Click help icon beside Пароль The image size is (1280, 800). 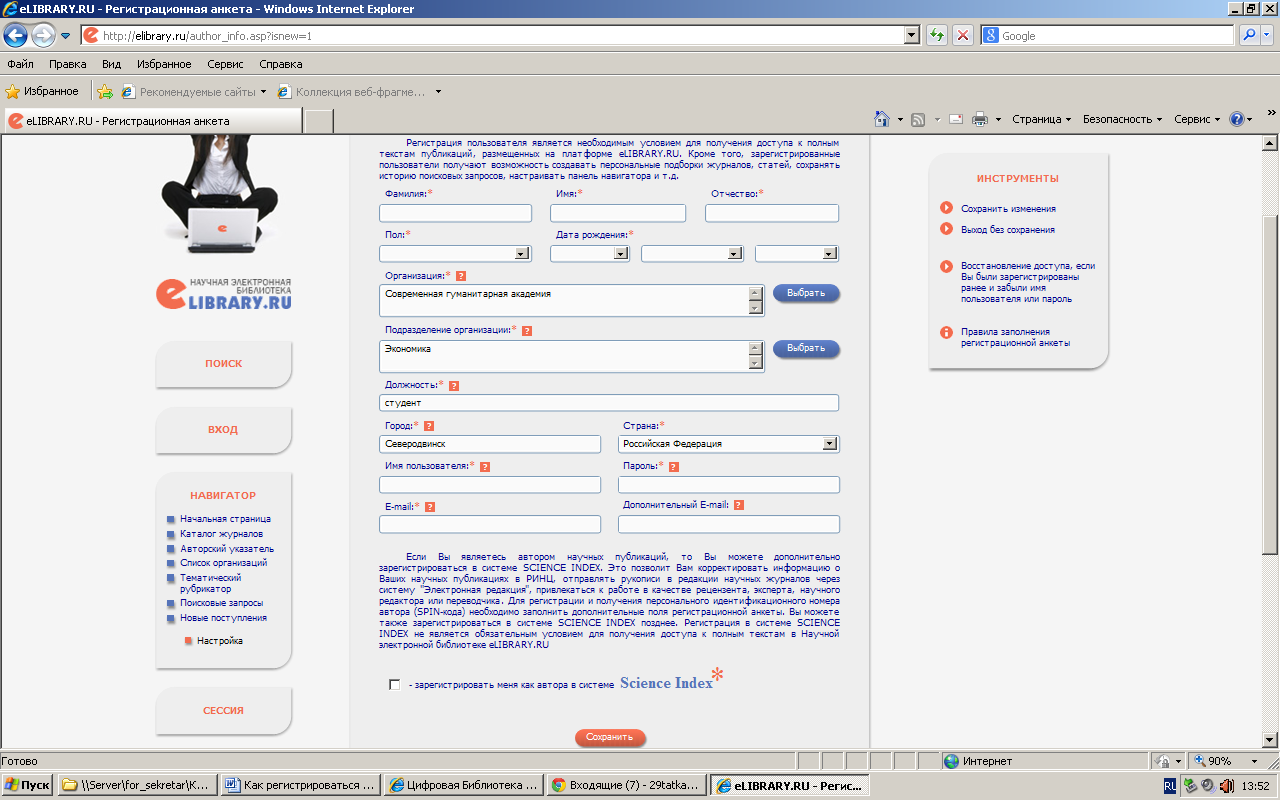(674, 466)
